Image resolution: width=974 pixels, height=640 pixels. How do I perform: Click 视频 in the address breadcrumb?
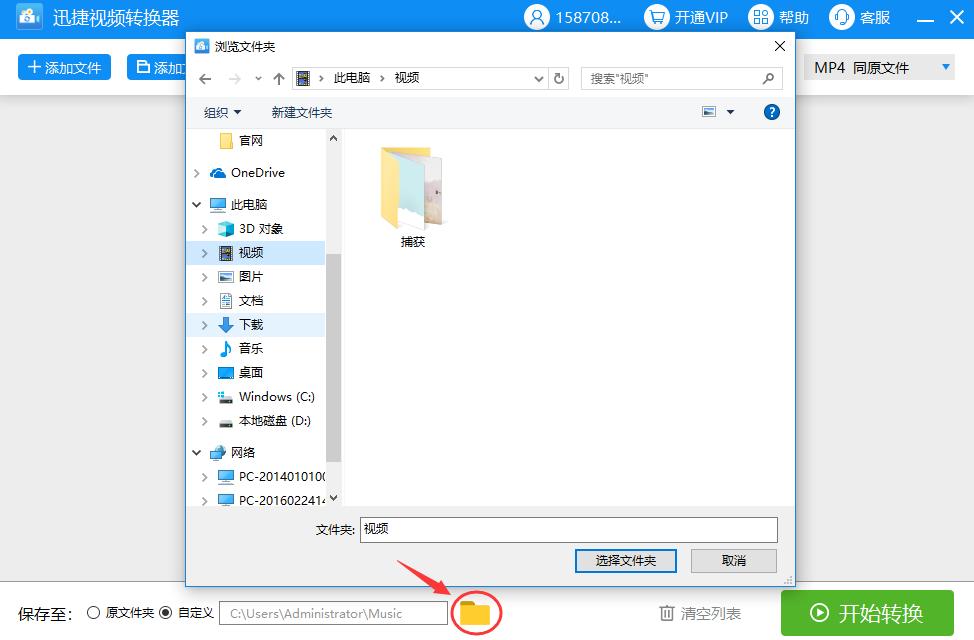tap(407, 78)
